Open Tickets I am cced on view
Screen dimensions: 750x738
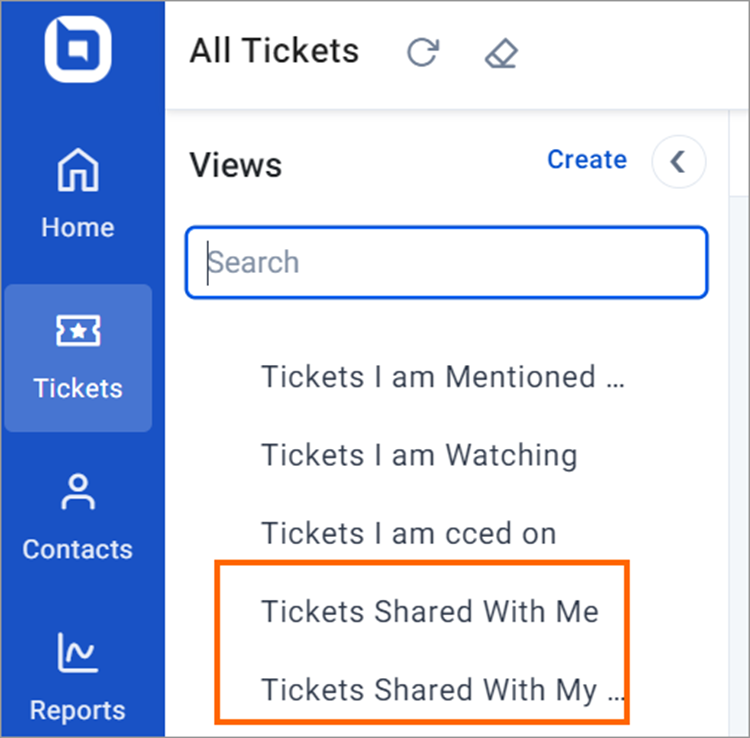coord(409,533)
